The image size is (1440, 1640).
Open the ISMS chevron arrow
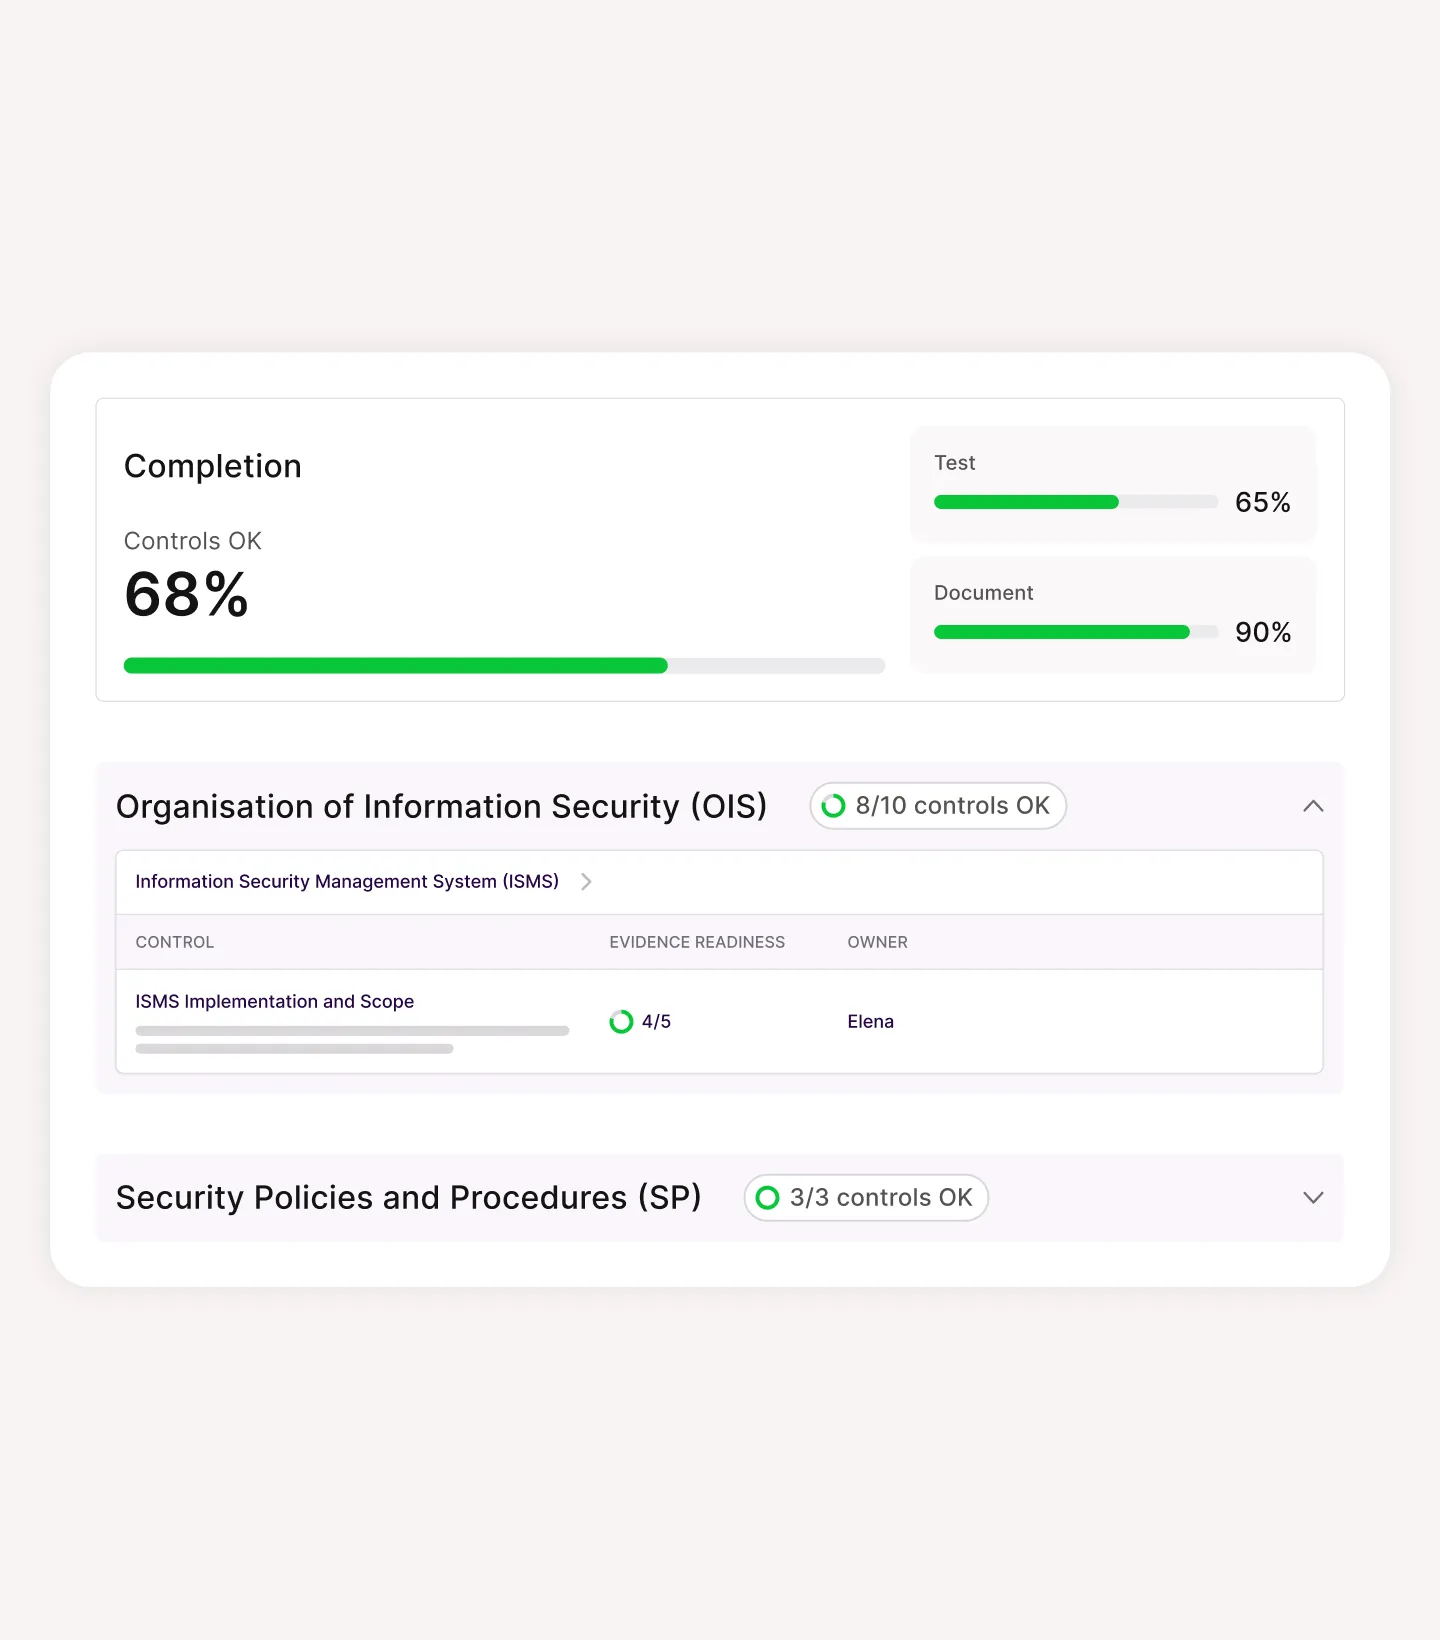pyautogui.click(x=586, y=881)
